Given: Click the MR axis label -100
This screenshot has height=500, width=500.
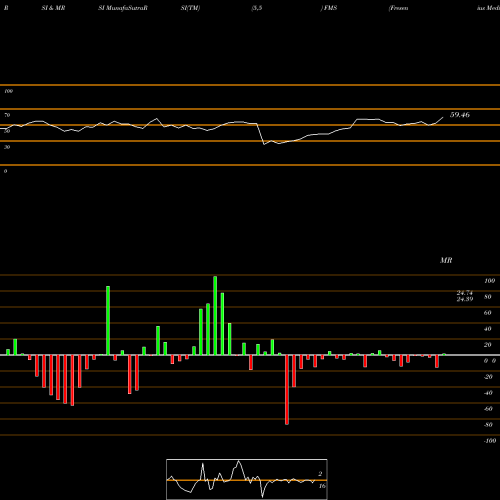Looking at the screenshot, I should point(490,441).
